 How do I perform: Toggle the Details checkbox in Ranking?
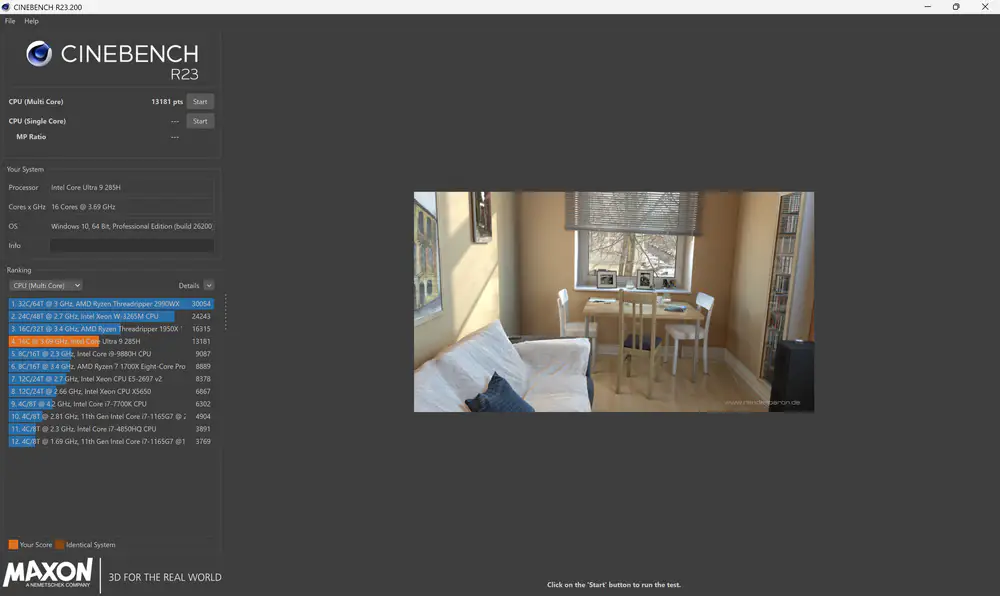(x=208, y=286)
